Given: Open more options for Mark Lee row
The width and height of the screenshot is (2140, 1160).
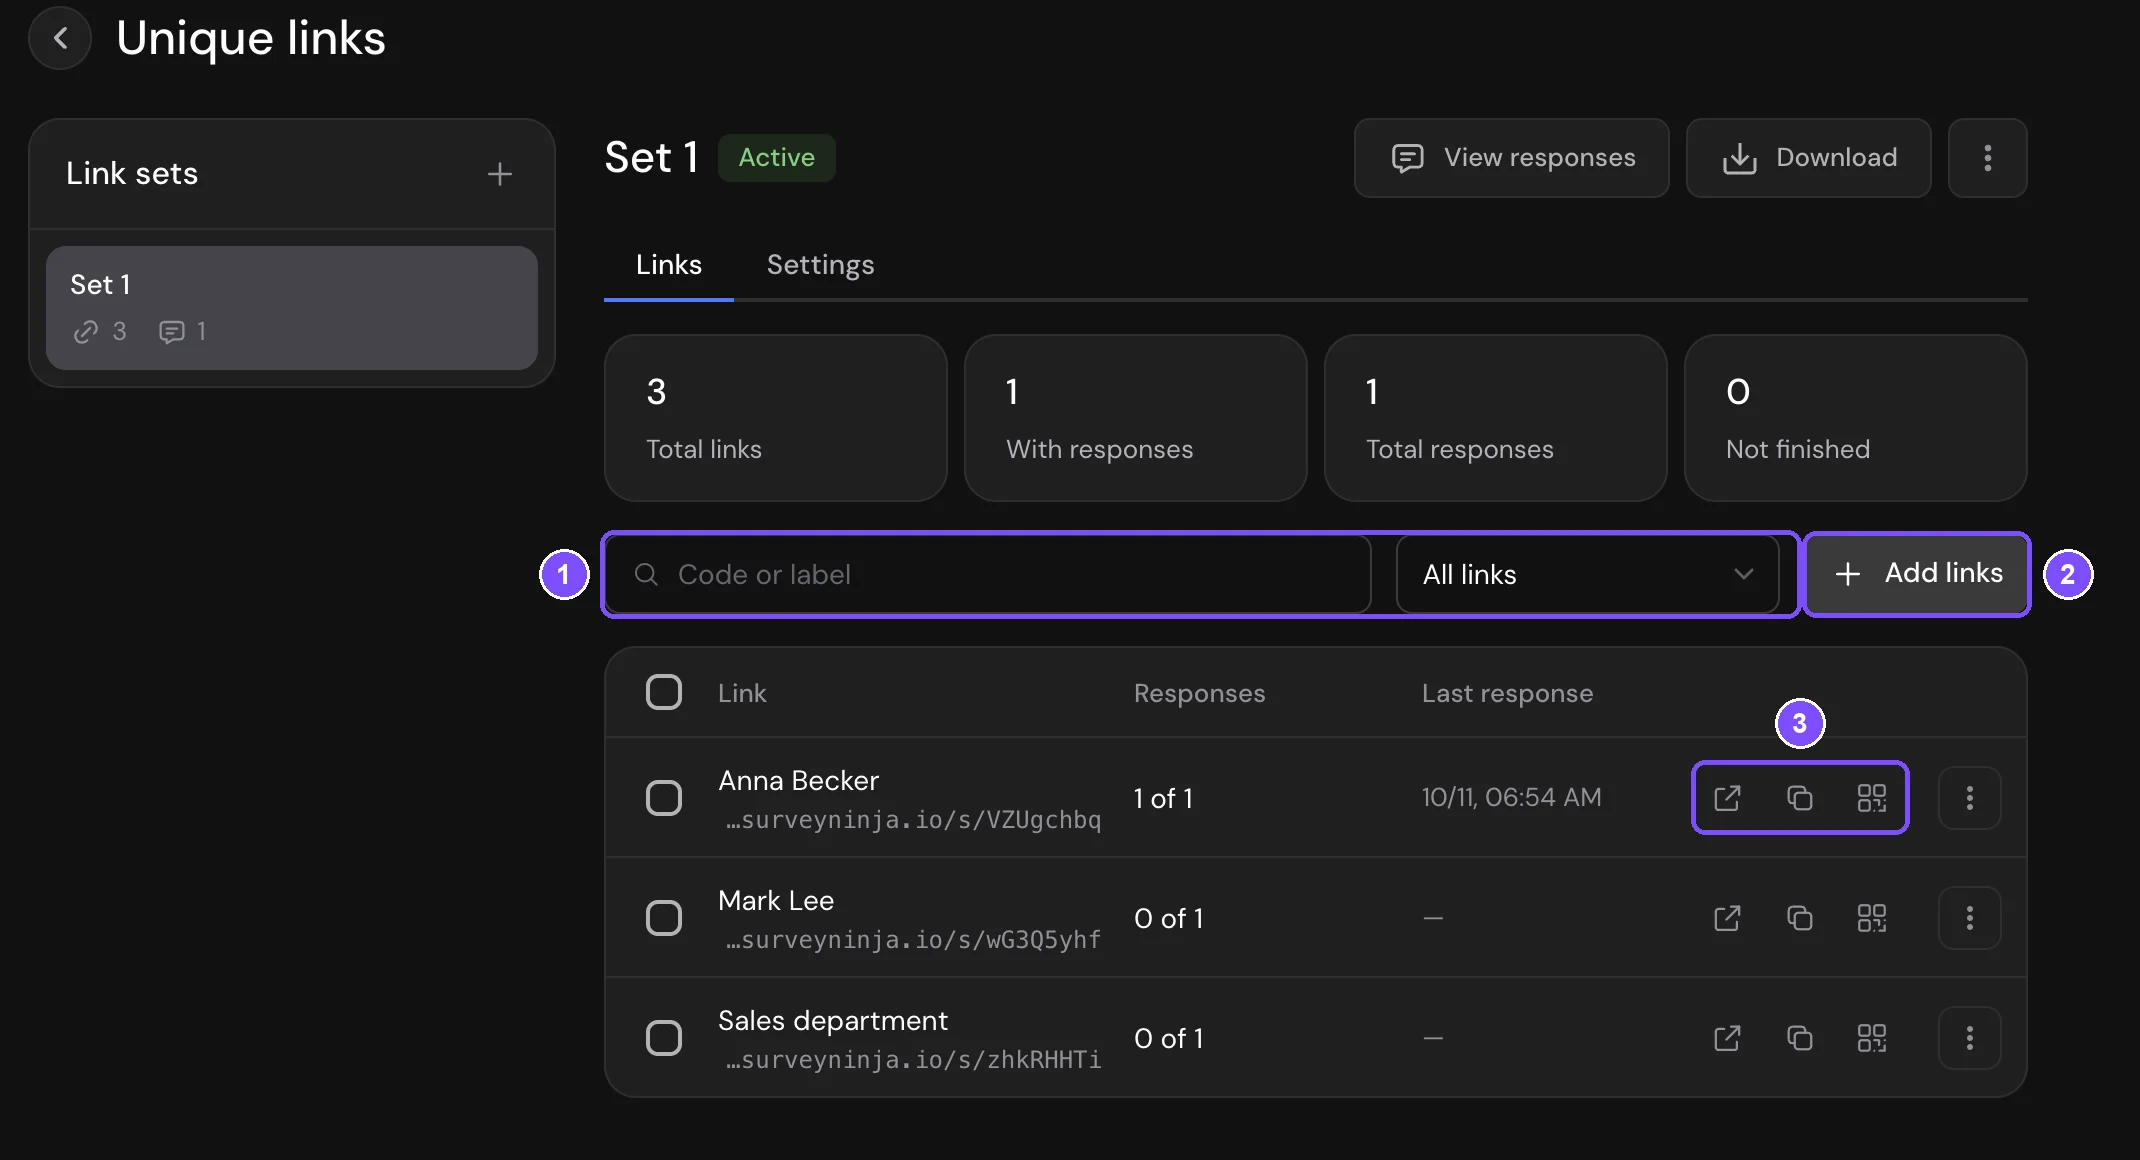Looking at the screenshot, I should pos(1969,918).
